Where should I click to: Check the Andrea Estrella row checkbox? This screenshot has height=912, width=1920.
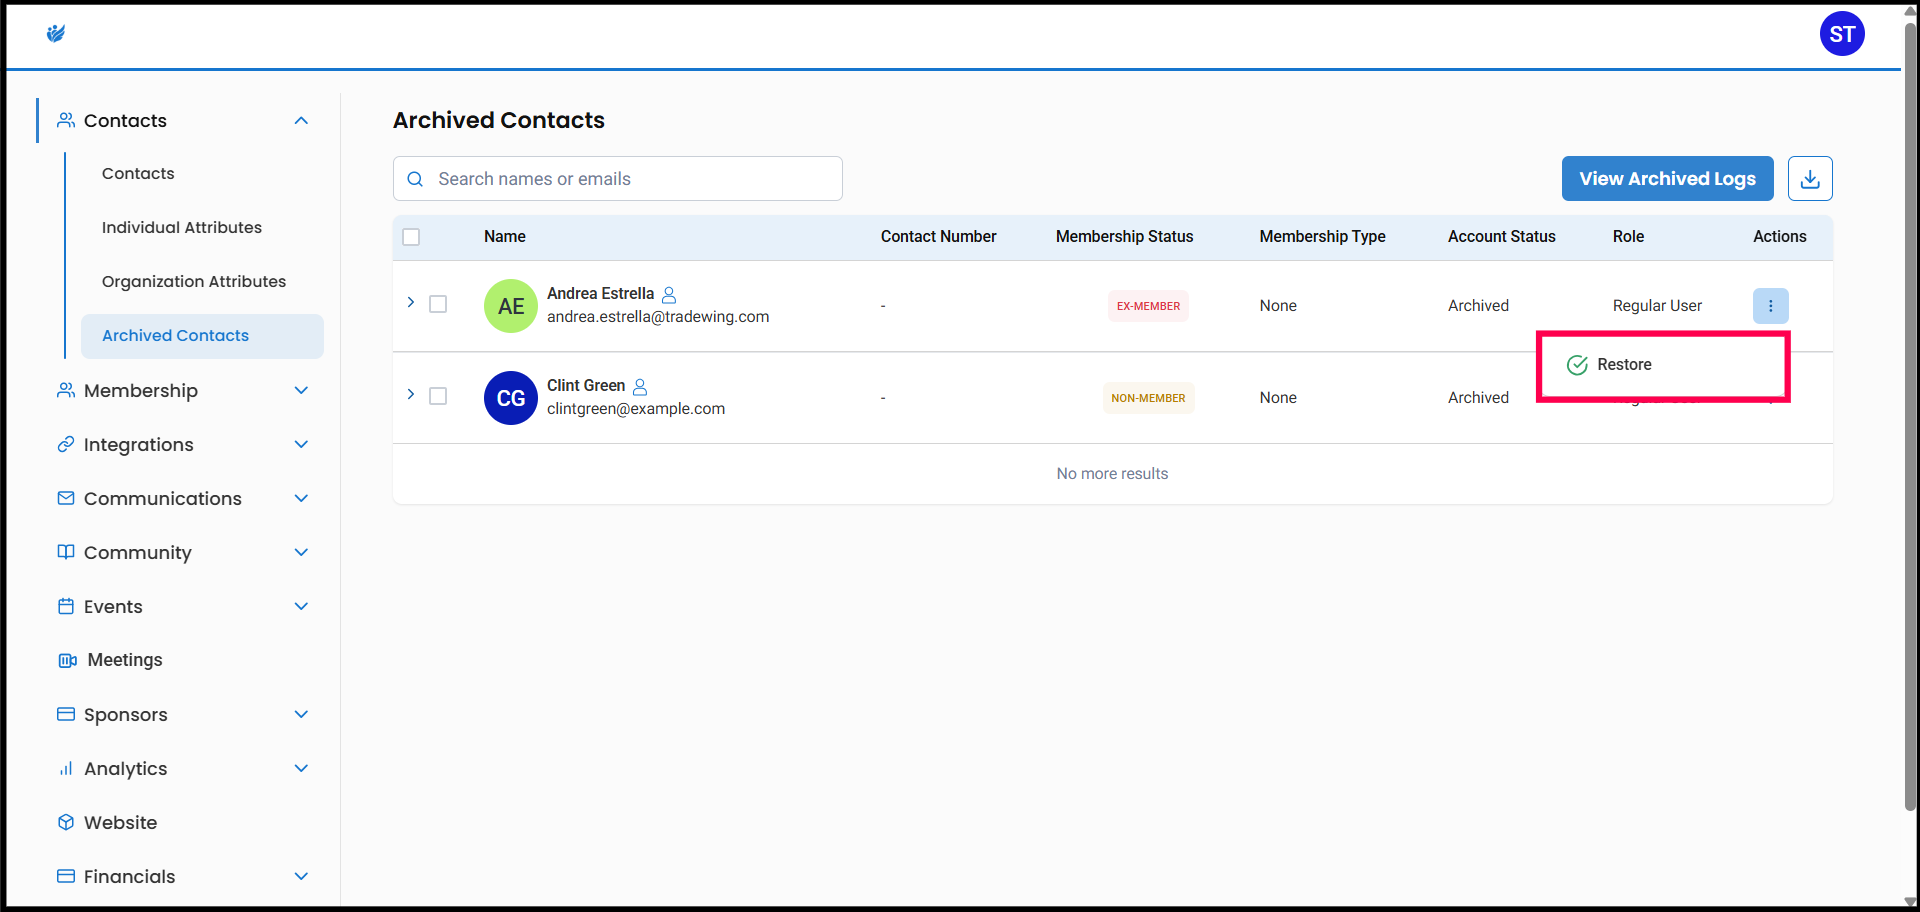click(438, 304)
